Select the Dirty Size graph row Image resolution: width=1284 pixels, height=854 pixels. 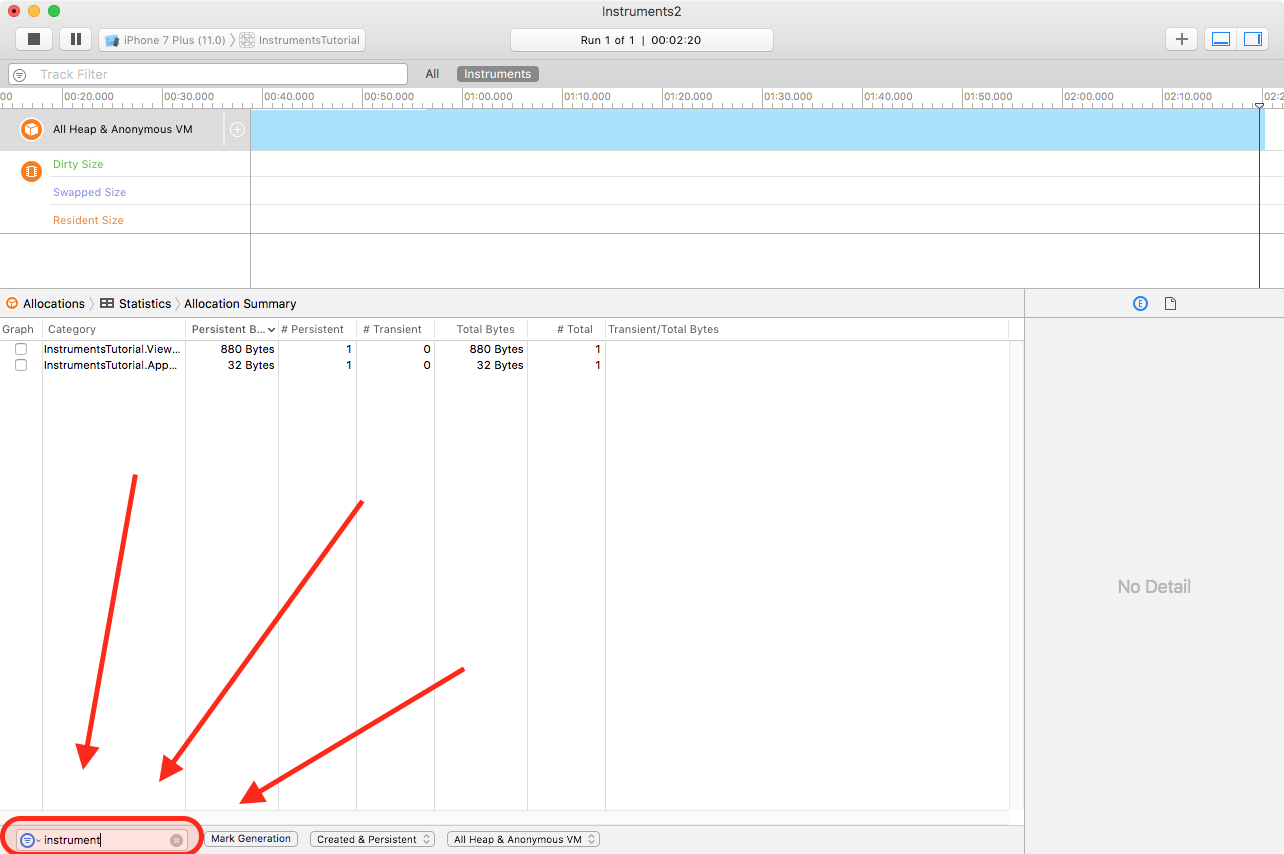coord(78,164)
